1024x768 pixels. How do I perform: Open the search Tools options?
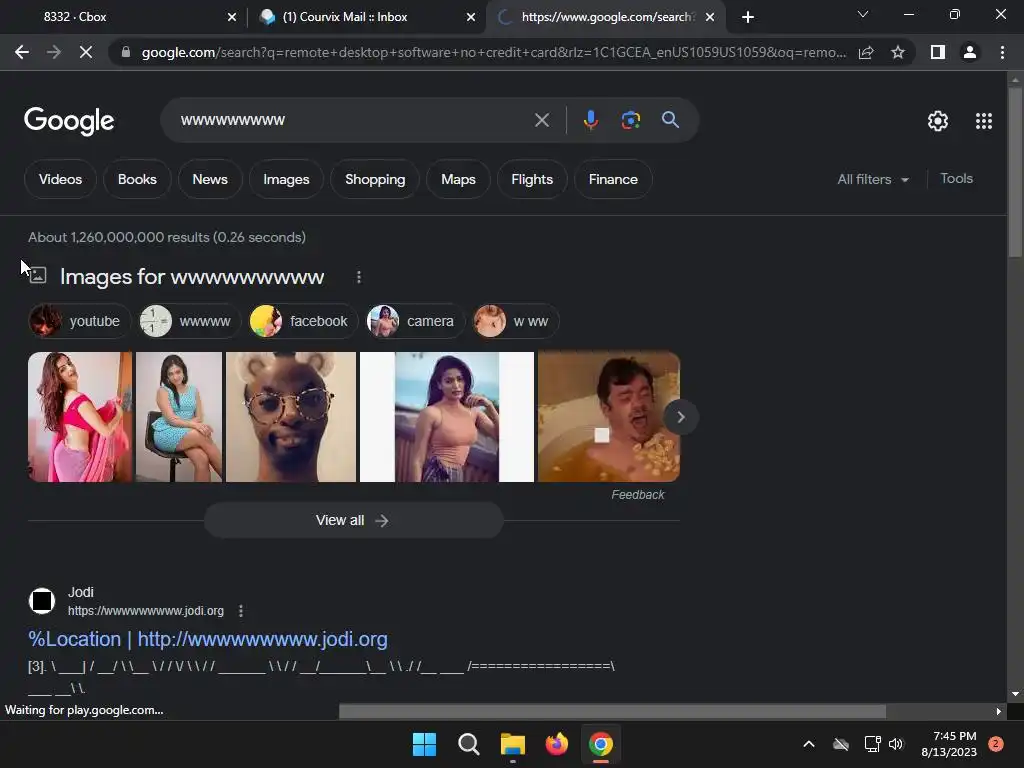pyautogui.click(x=956, y=178)
